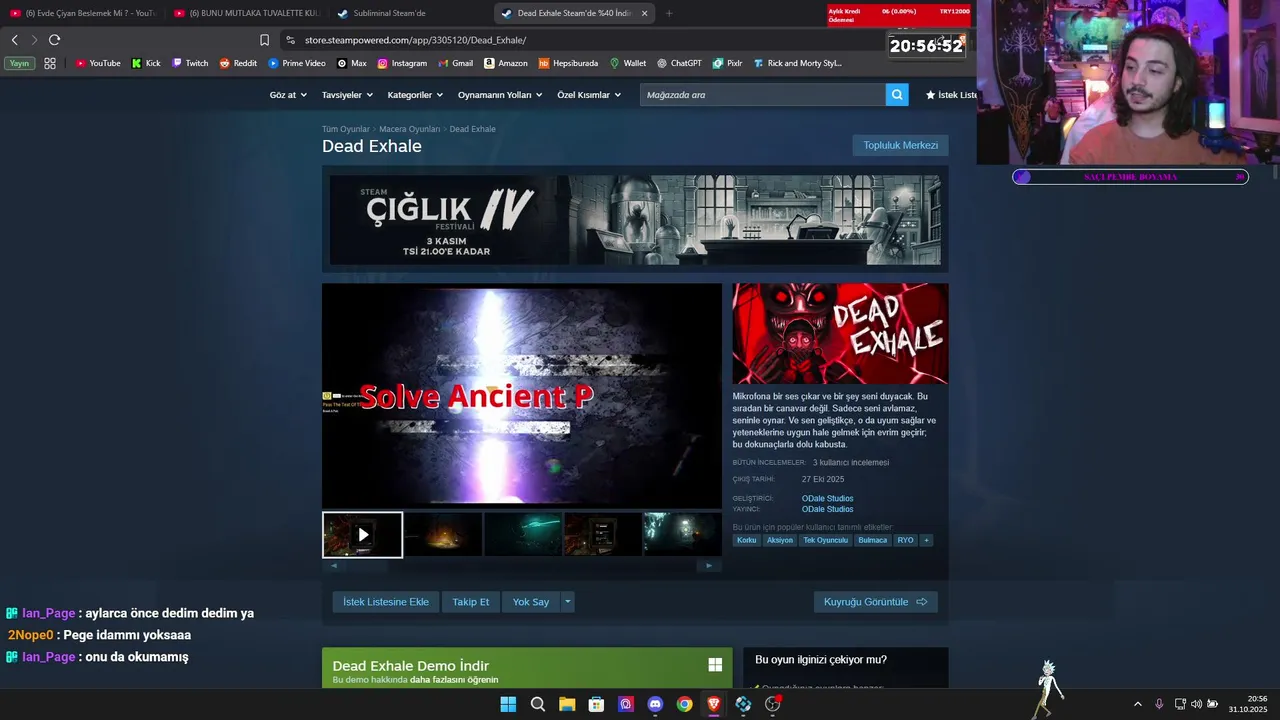Expand the Kategoriler dropdown menu
1280x720 pixels.
(415, 95)
